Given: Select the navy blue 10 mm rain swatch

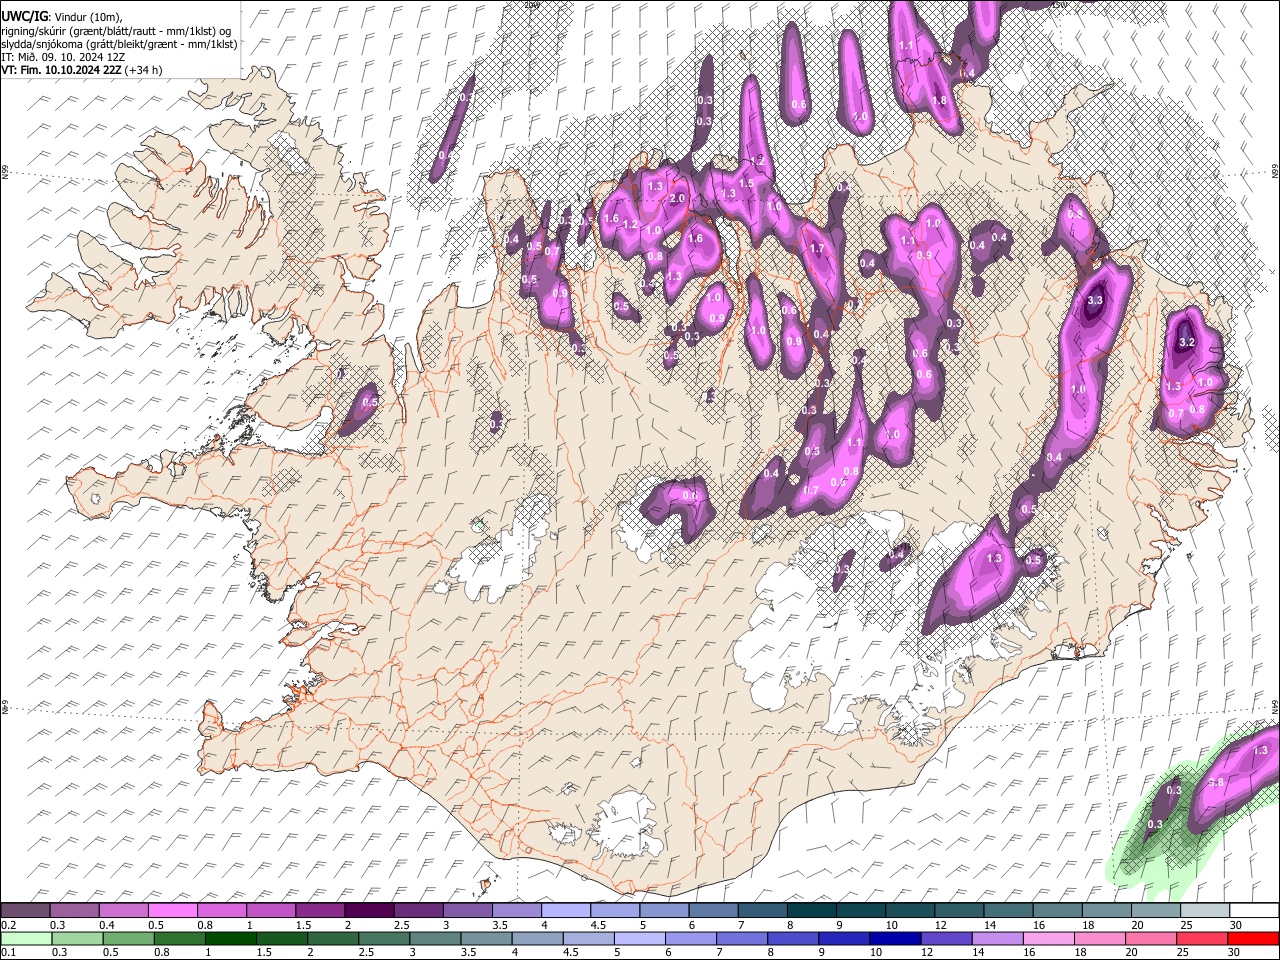Looking at the screenshot, I should 896,938.
